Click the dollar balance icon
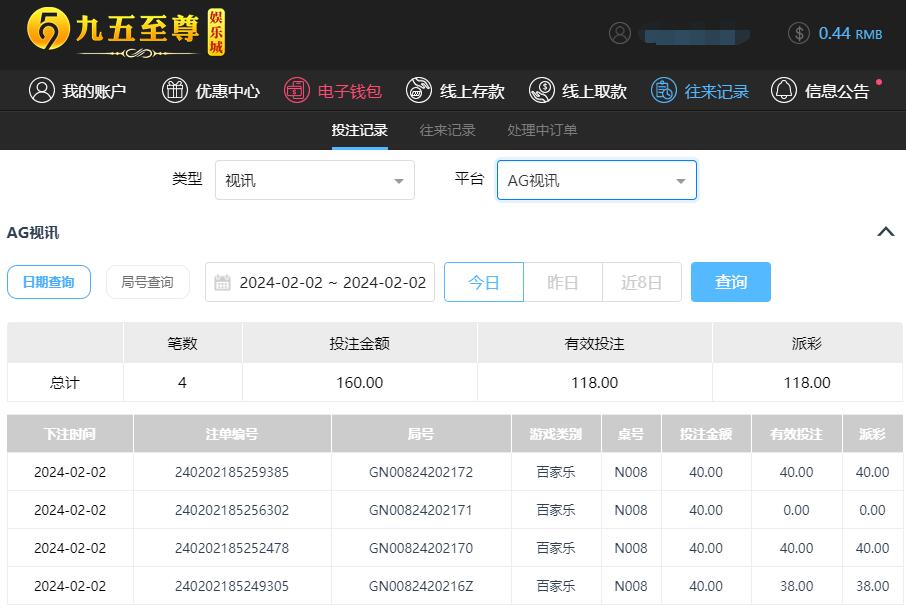 (799, 34)
